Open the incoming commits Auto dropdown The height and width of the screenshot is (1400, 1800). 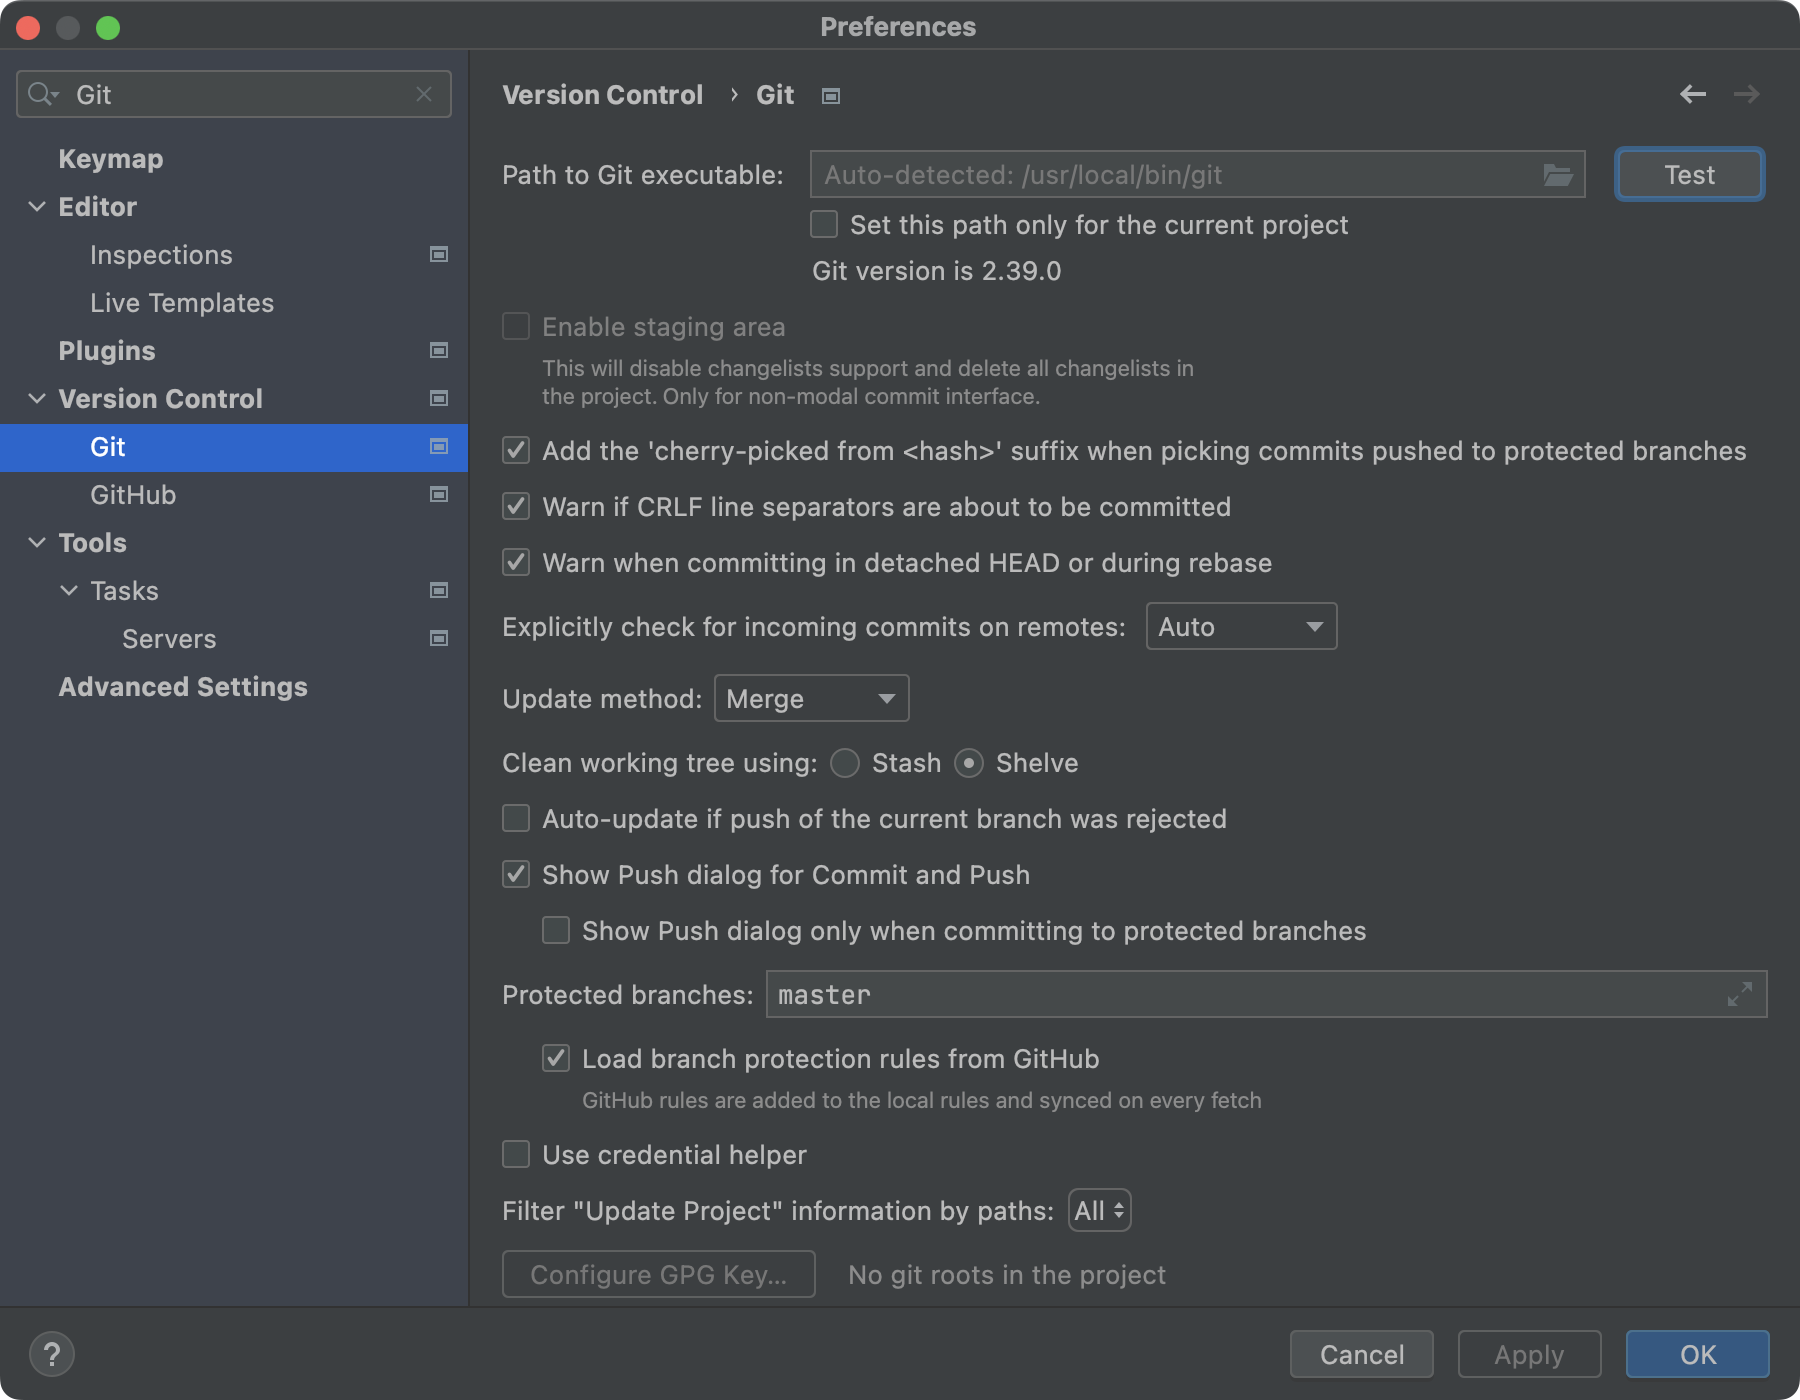[1240, 627]
